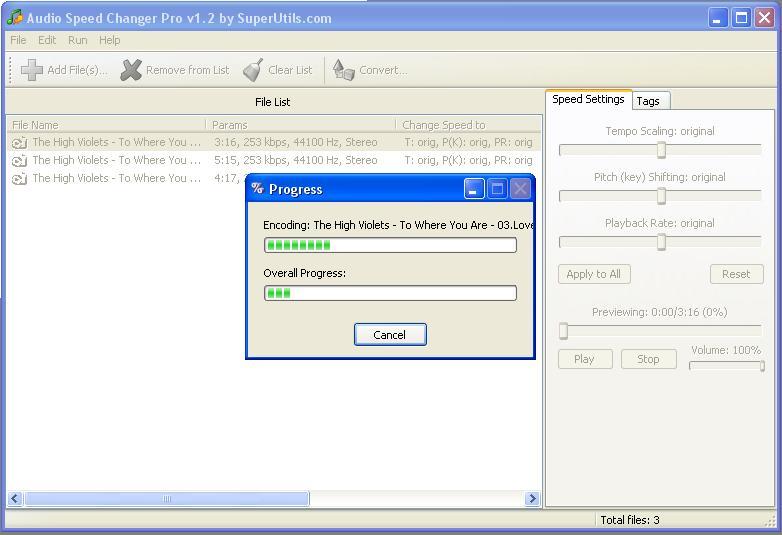This screenshot has width=782, height=535.
Task: Click the File Name column header
Action: pyautogui.click(x=106, y=125)
